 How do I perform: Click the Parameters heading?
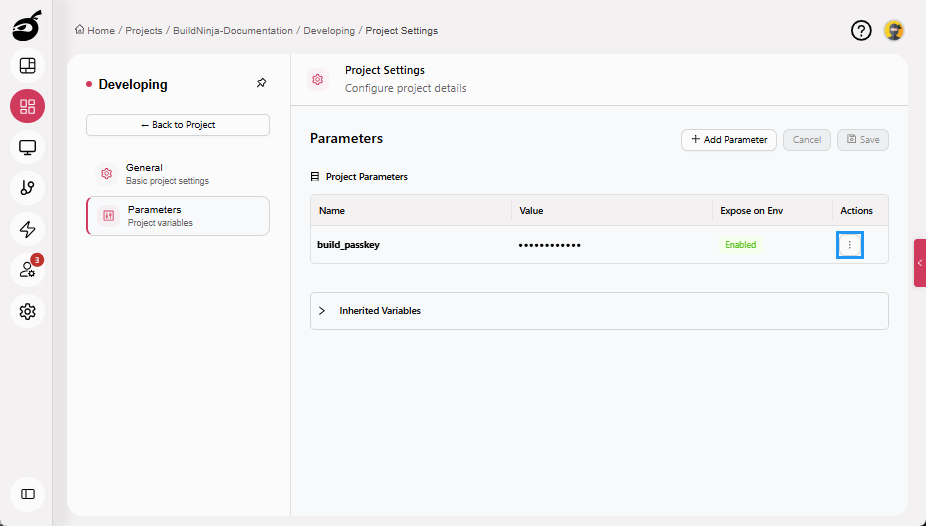pos(346,138)
